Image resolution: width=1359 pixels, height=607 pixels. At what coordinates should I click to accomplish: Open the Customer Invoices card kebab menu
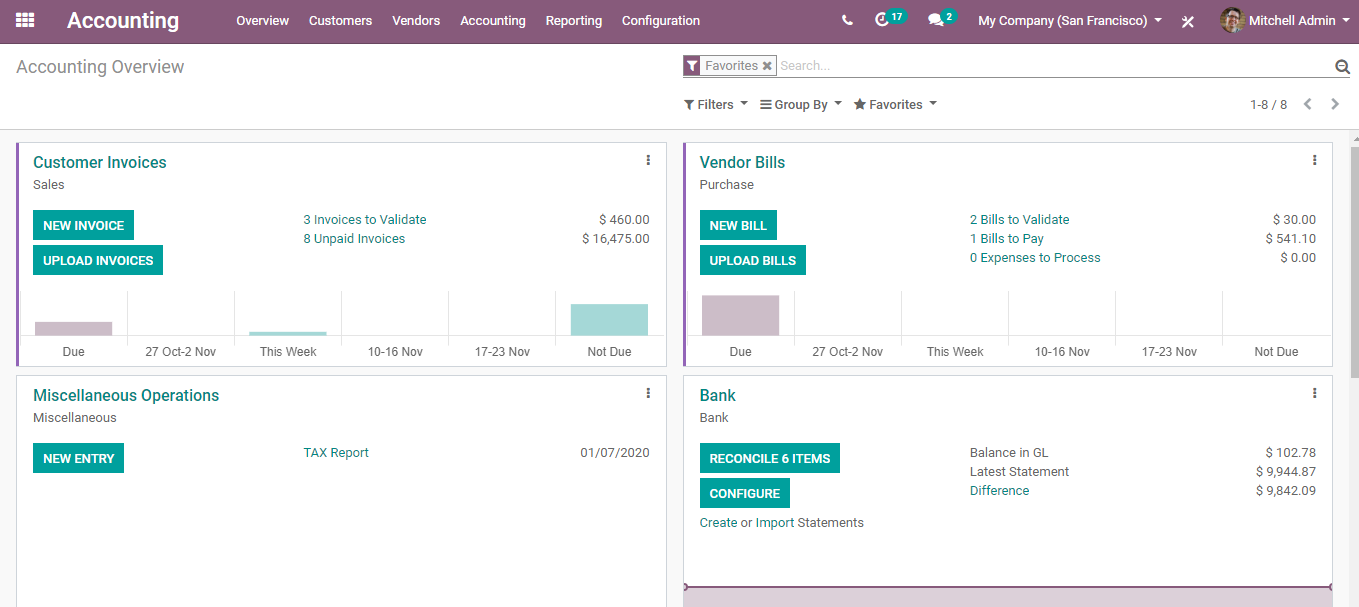[648, 160]
